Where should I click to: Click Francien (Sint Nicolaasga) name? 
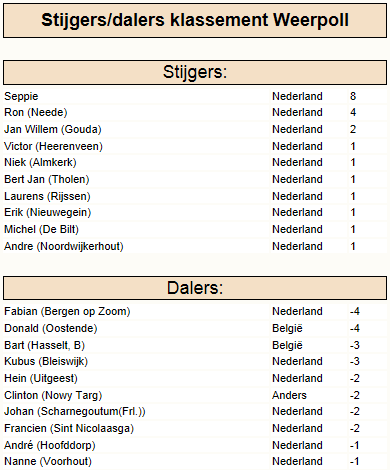(69, 428)
